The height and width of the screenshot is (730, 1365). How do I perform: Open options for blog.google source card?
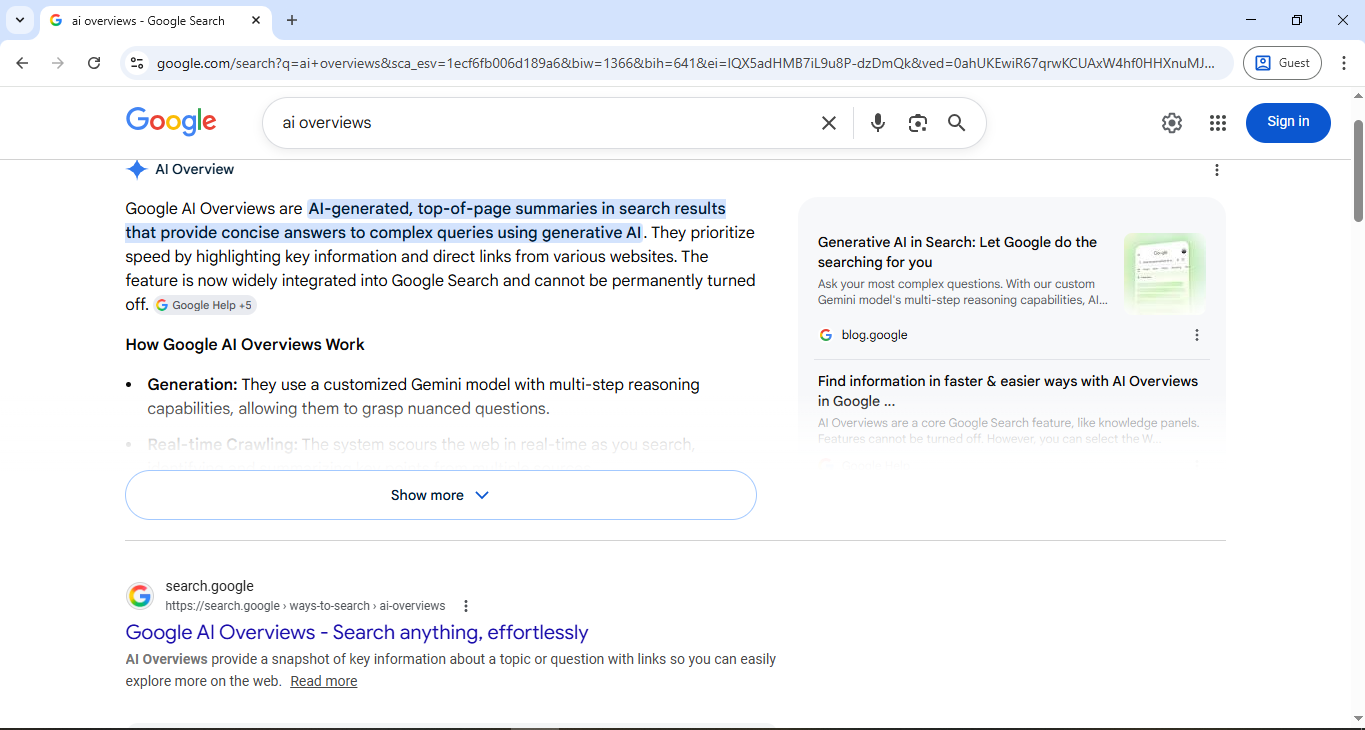pos(1197,335)
